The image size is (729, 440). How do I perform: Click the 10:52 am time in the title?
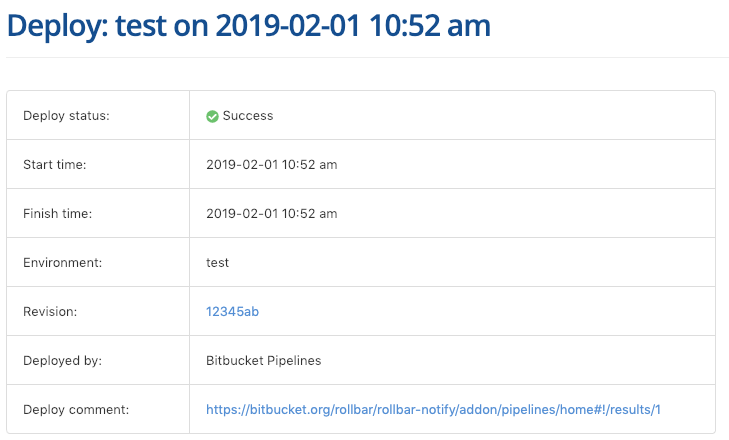pyautogui.click(x=430, y=26)
